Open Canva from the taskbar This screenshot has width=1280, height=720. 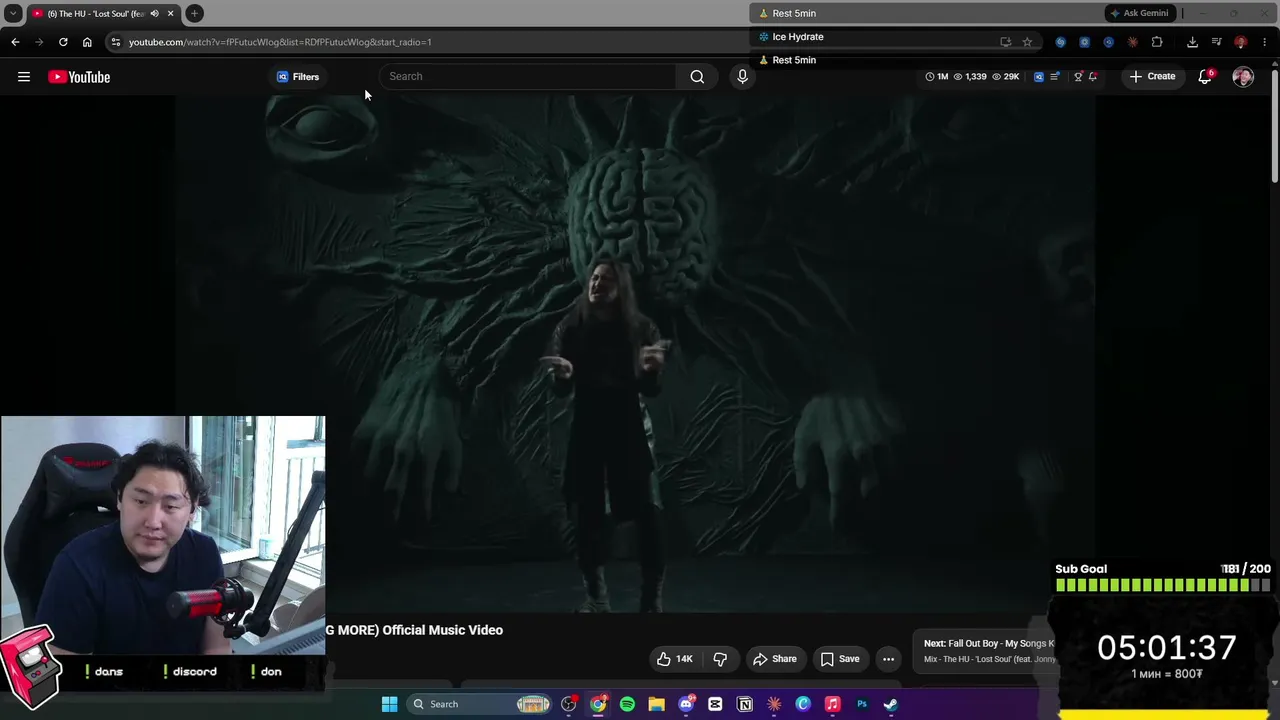[x=803, y=704]
